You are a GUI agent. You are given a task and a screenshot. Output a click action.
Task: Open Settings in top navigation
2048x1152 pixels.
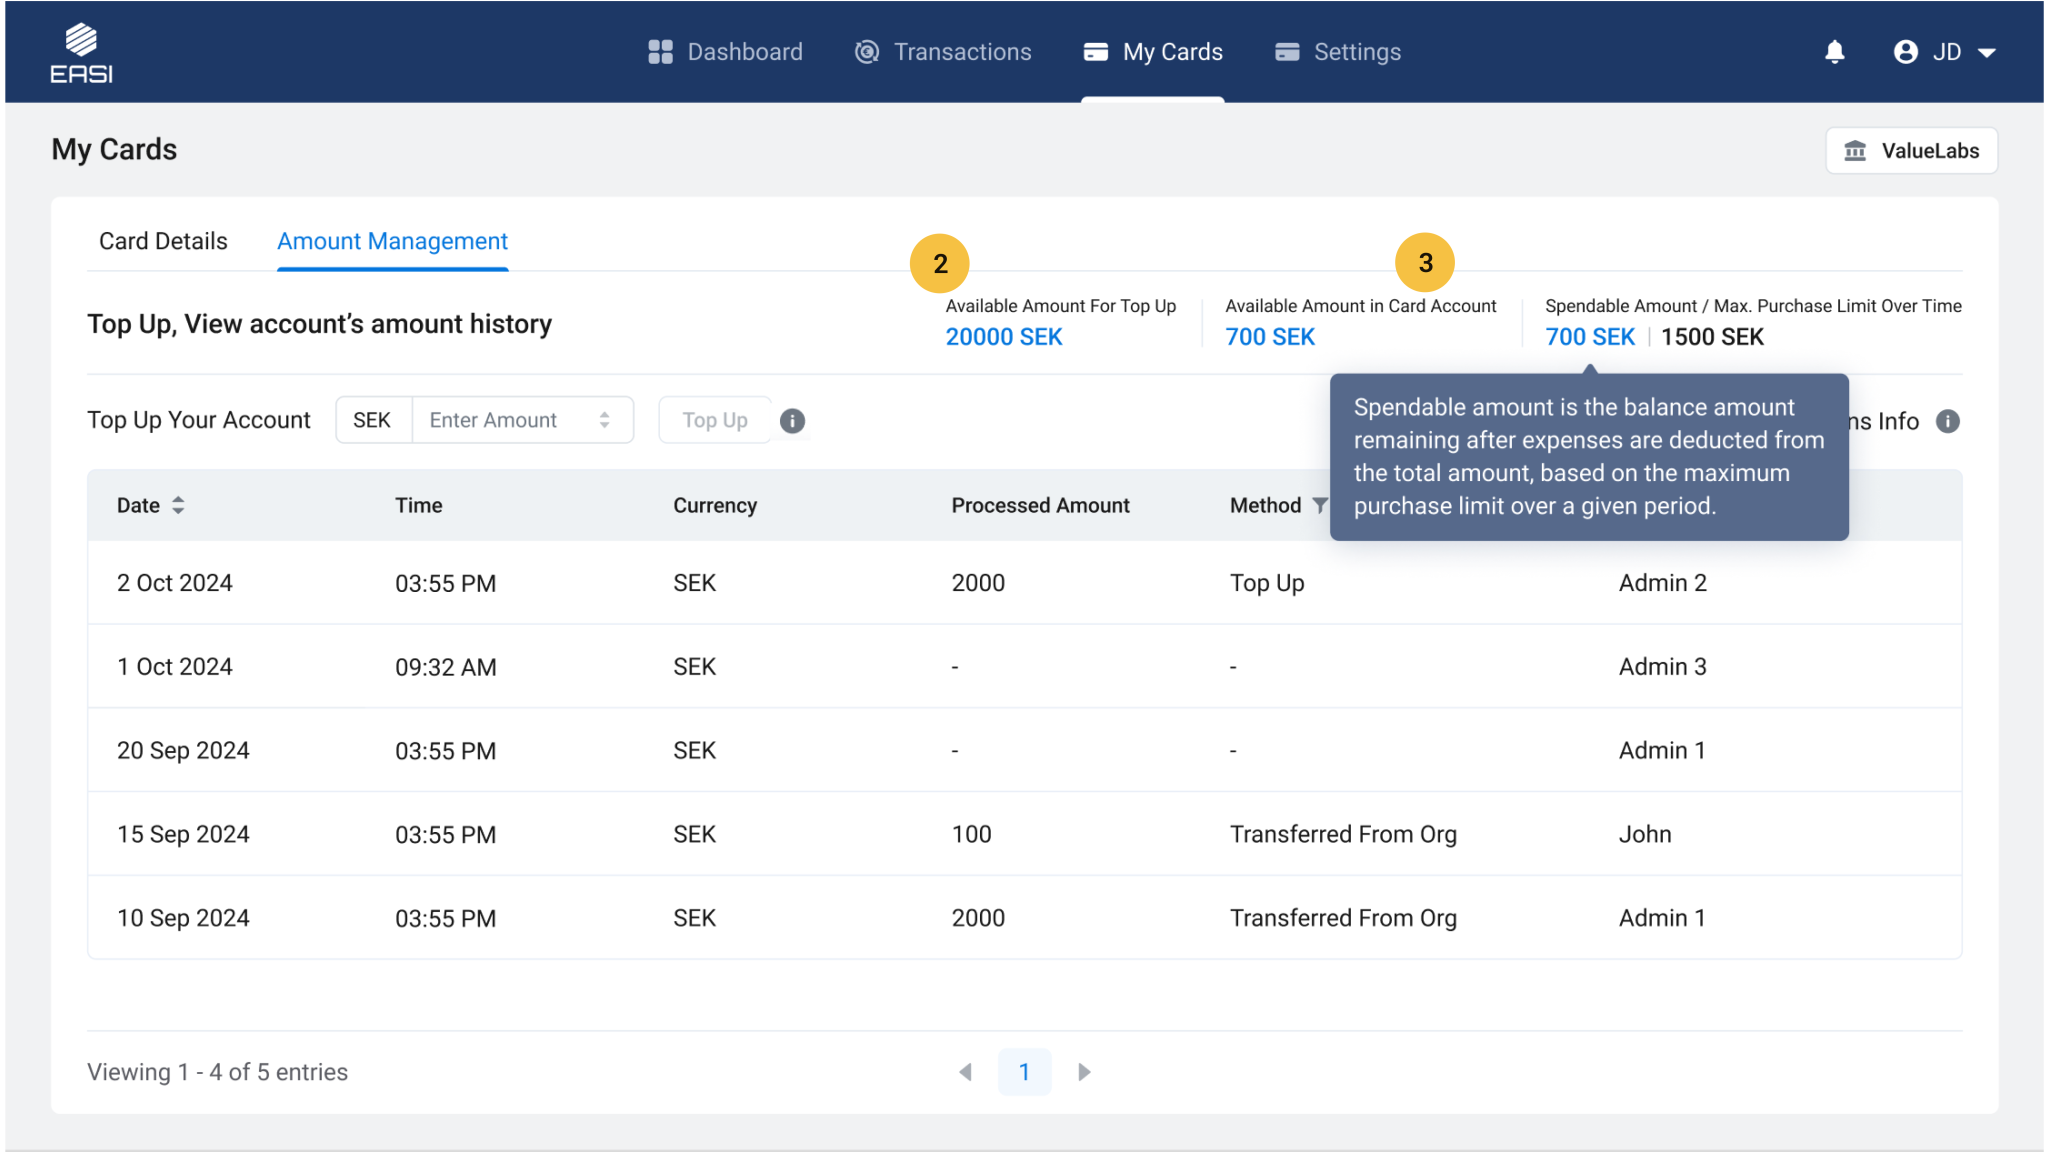click(x=1338, y=52)
